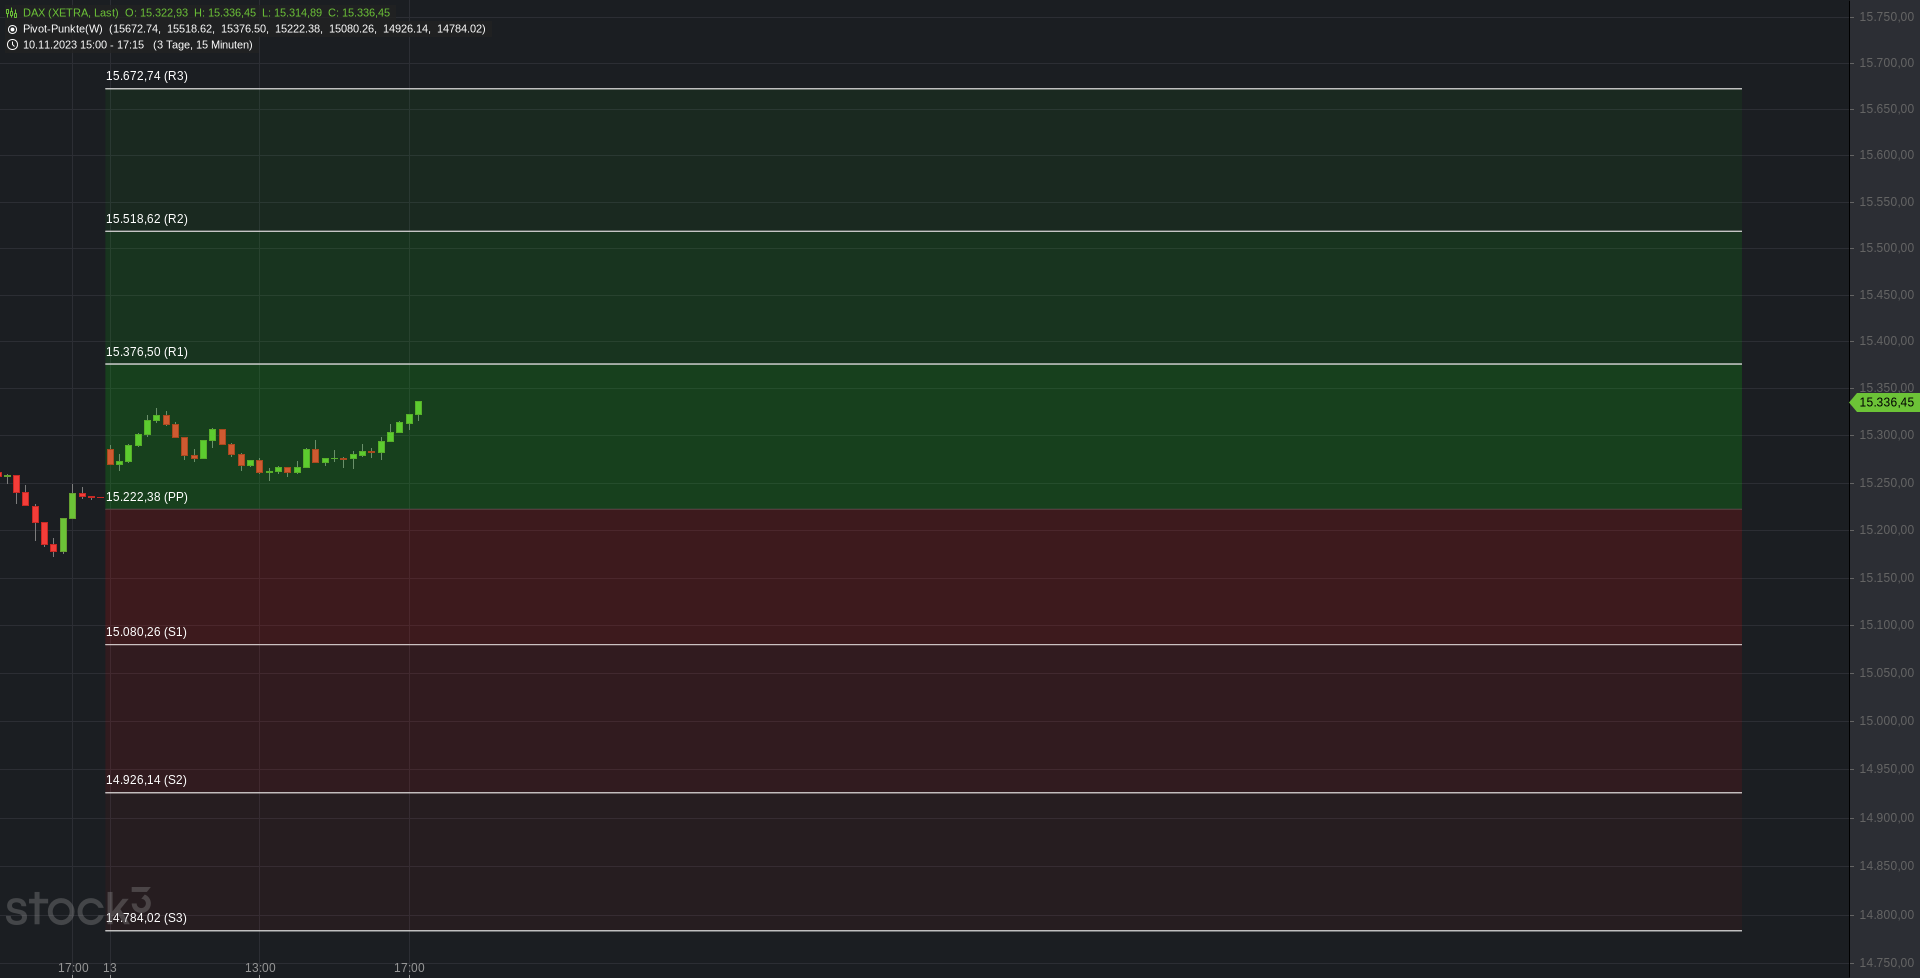Viewport: 1920px width, 978px height.
Task: Select the Pivot-Punkte(W) indicator label
Action: point(63,29)
